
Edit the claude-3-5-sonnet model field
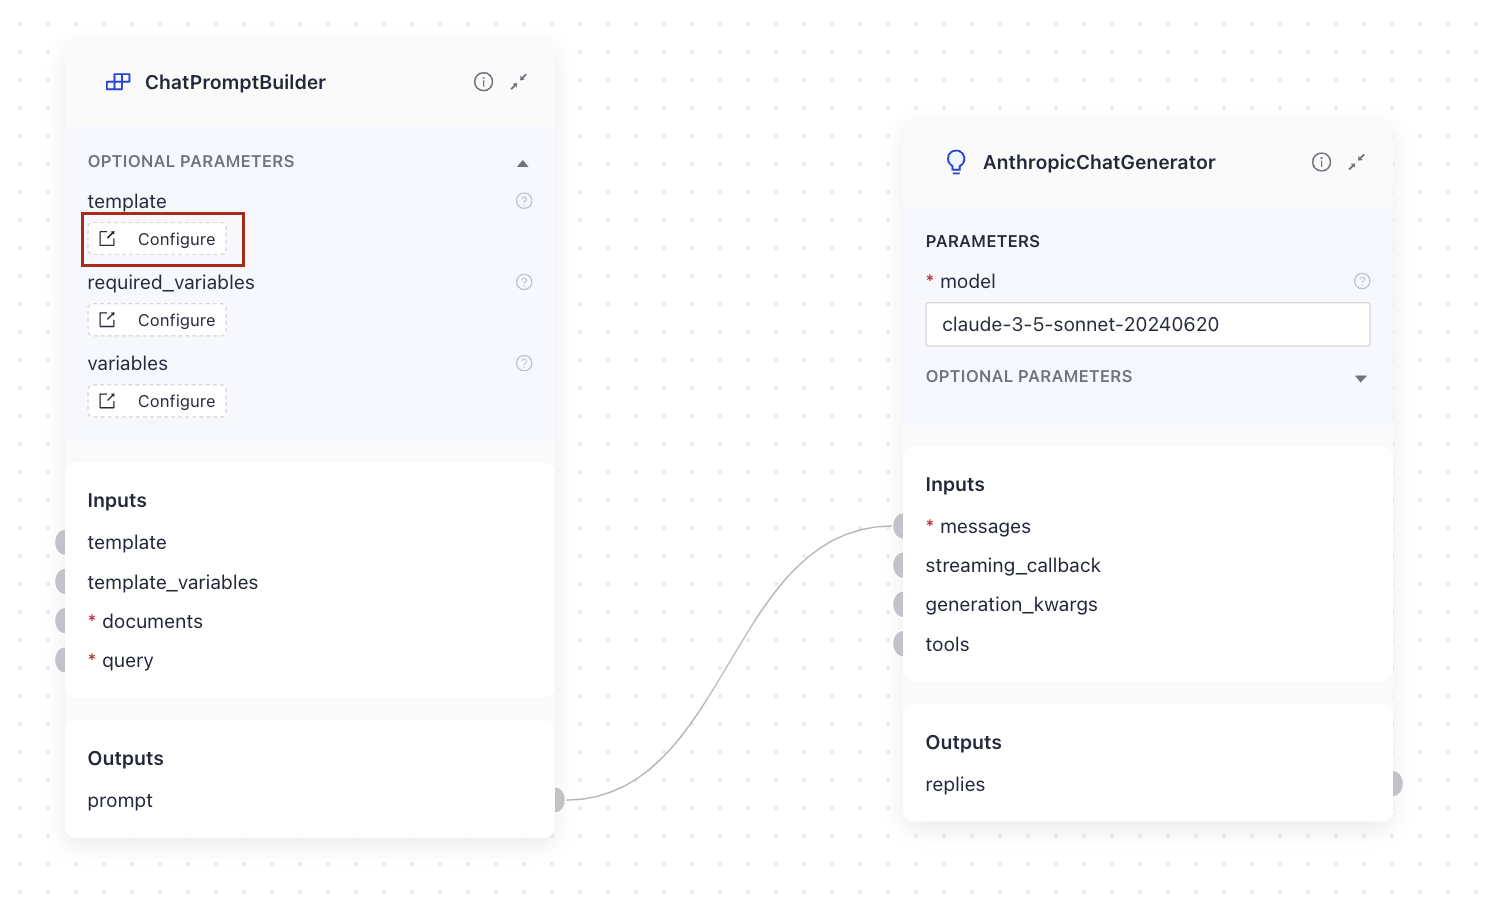[1147, 324]
